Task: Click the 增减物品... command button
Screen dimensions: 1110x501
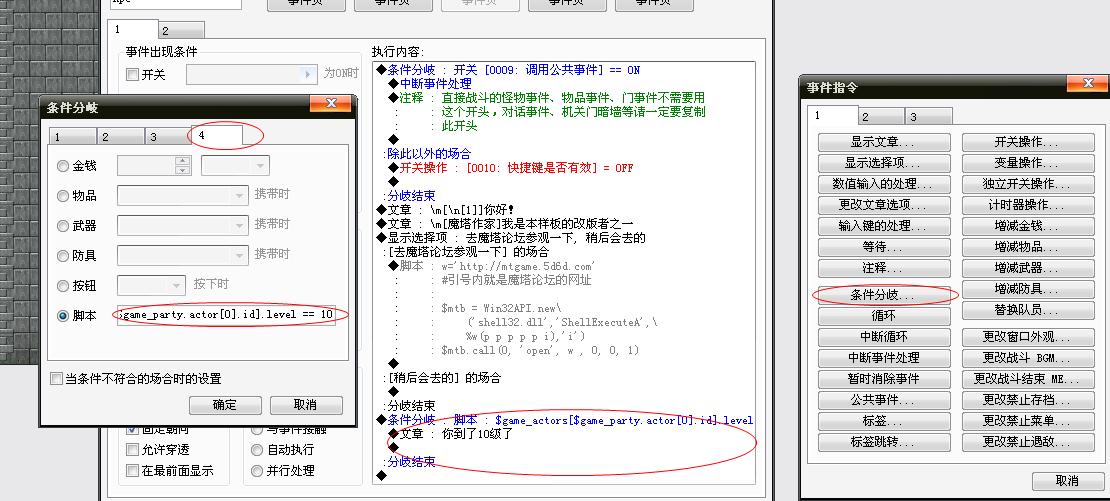Action: point(1028,248)
